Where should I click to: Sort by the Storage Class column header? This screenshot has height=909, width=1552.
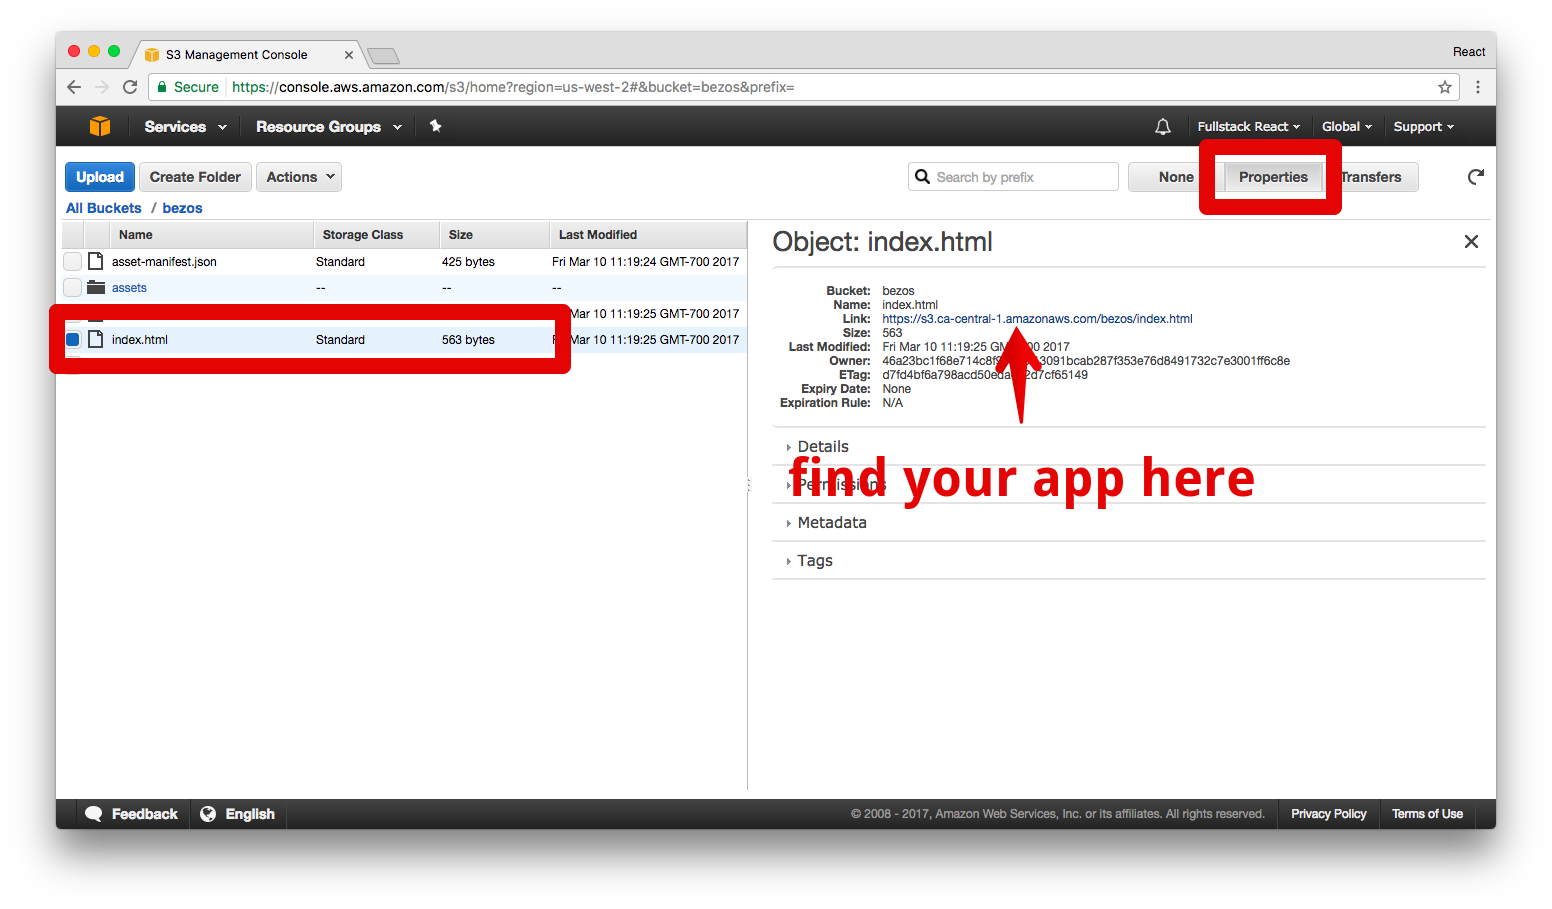[x=377, y=235]
